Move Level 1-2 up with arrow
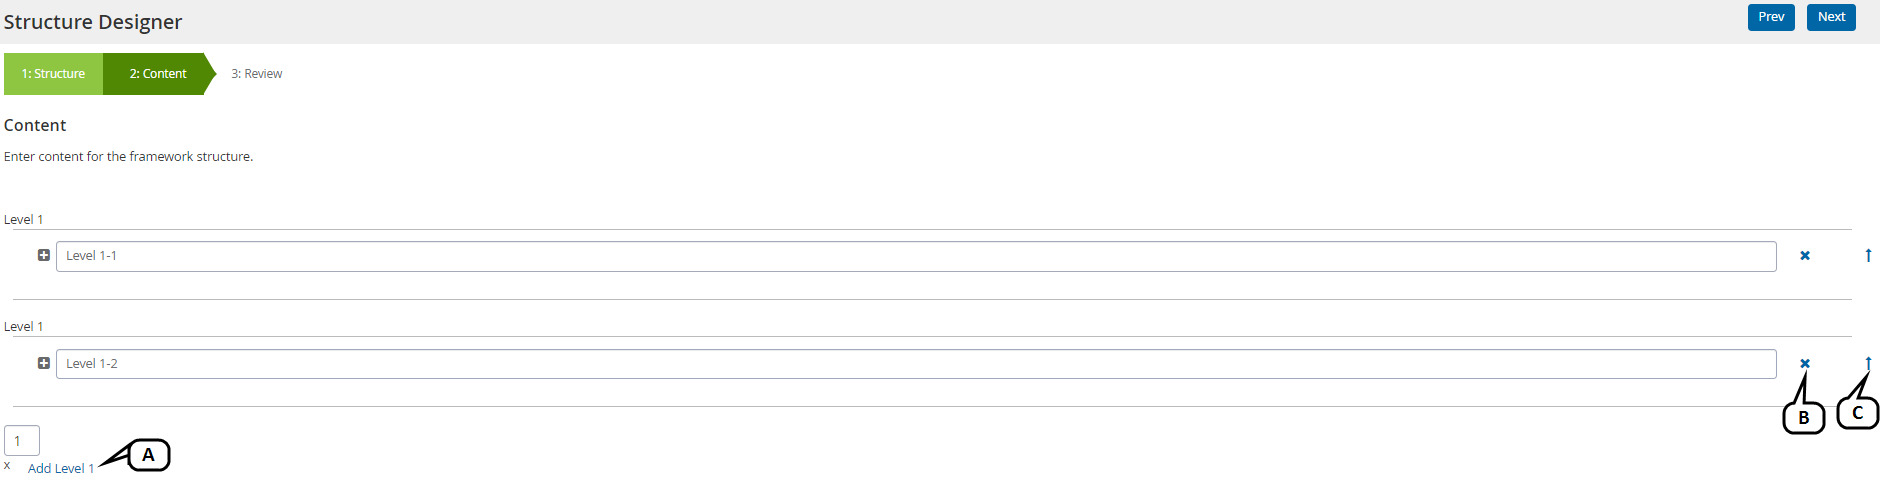The width and height of the screenshot is (1881, 481). pos(1868,363)
